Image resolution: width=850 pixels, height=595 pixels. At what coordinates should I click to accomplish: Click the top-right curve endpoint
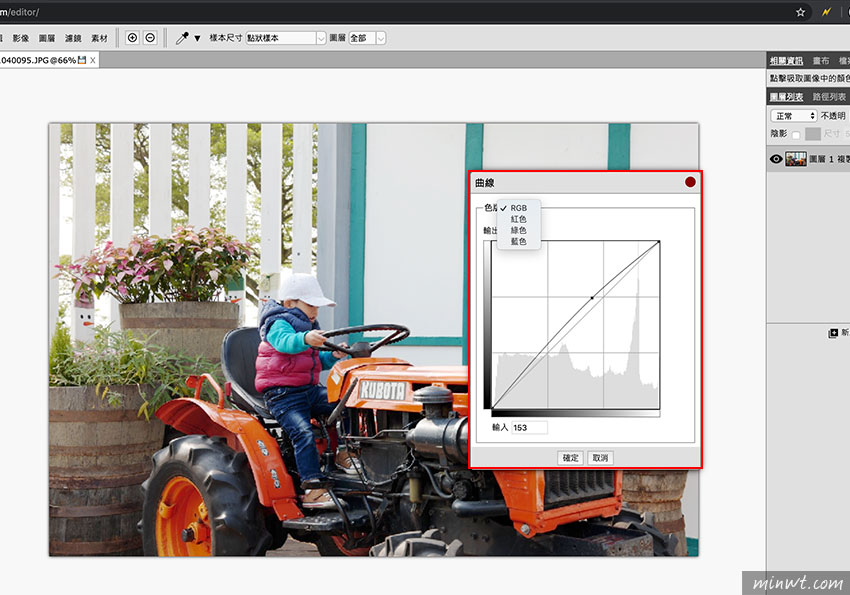[x=659, y=242]
